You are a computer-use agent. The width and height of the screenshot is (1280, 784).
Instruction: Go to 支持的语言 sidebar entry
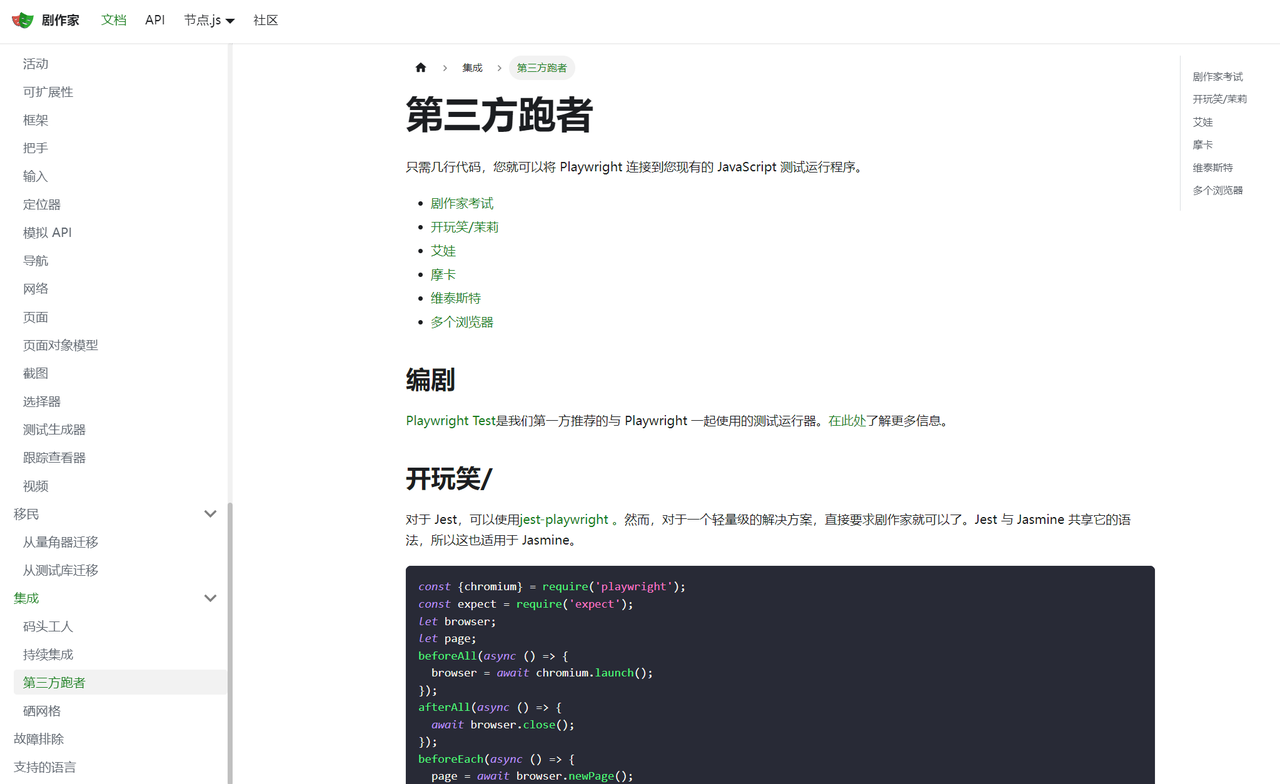click(x=45, y=767)
